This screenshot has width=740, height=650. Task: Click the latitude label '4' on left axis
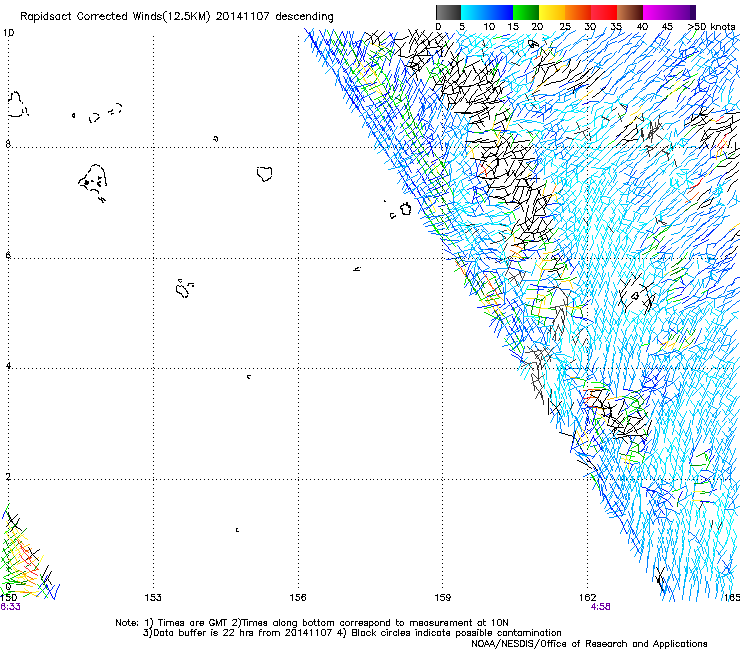click(8, 366)
